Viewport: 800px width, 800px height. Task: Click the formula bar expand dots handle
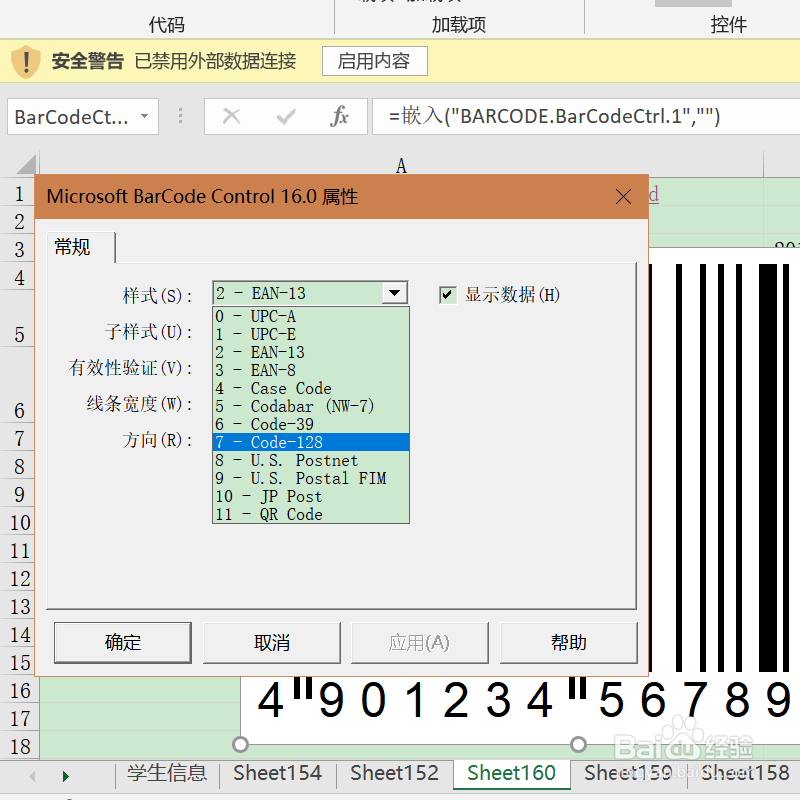[180, 116]
